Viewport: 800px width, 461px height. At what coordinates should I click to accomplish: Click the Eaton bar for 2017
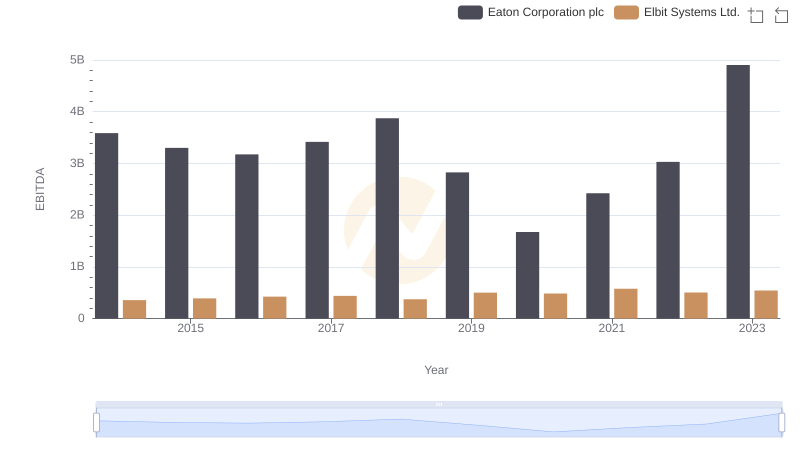click(317, 230)
